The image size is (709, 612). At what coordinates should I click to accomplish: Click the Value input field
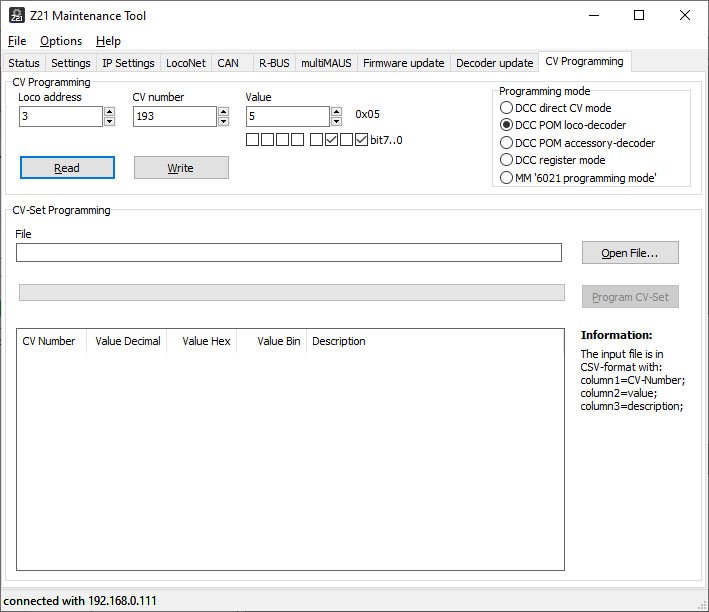(x=288, y=116)
